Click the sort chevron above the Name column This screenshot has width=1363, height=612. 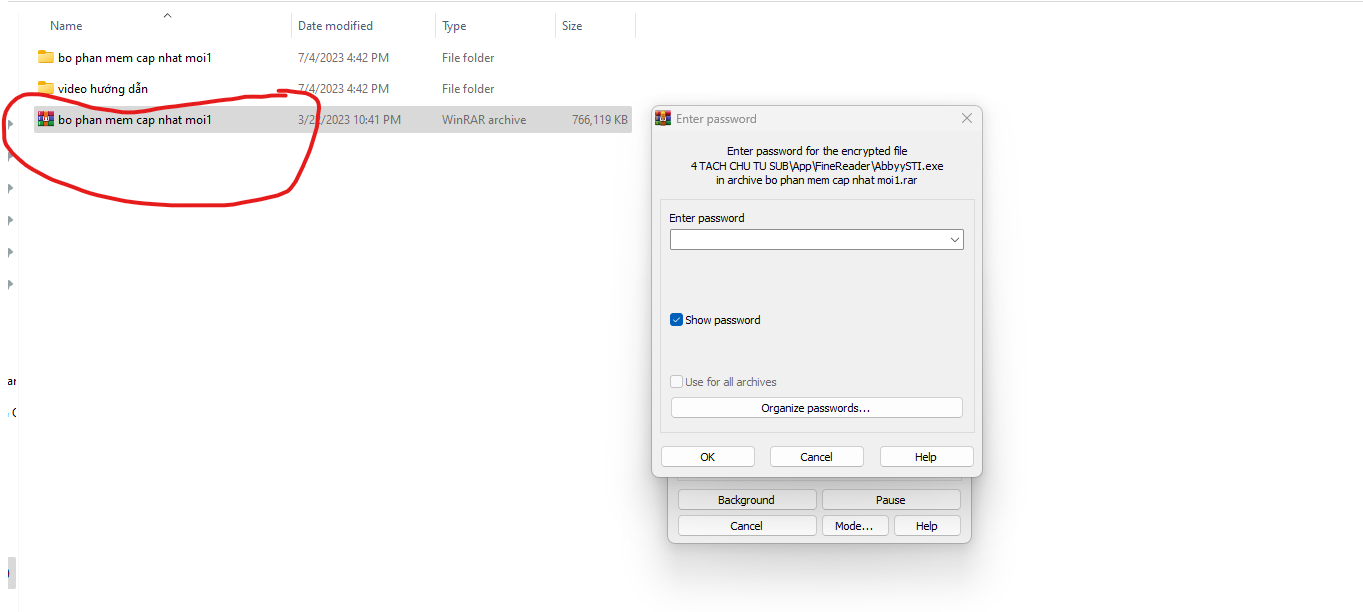(167, 15)
